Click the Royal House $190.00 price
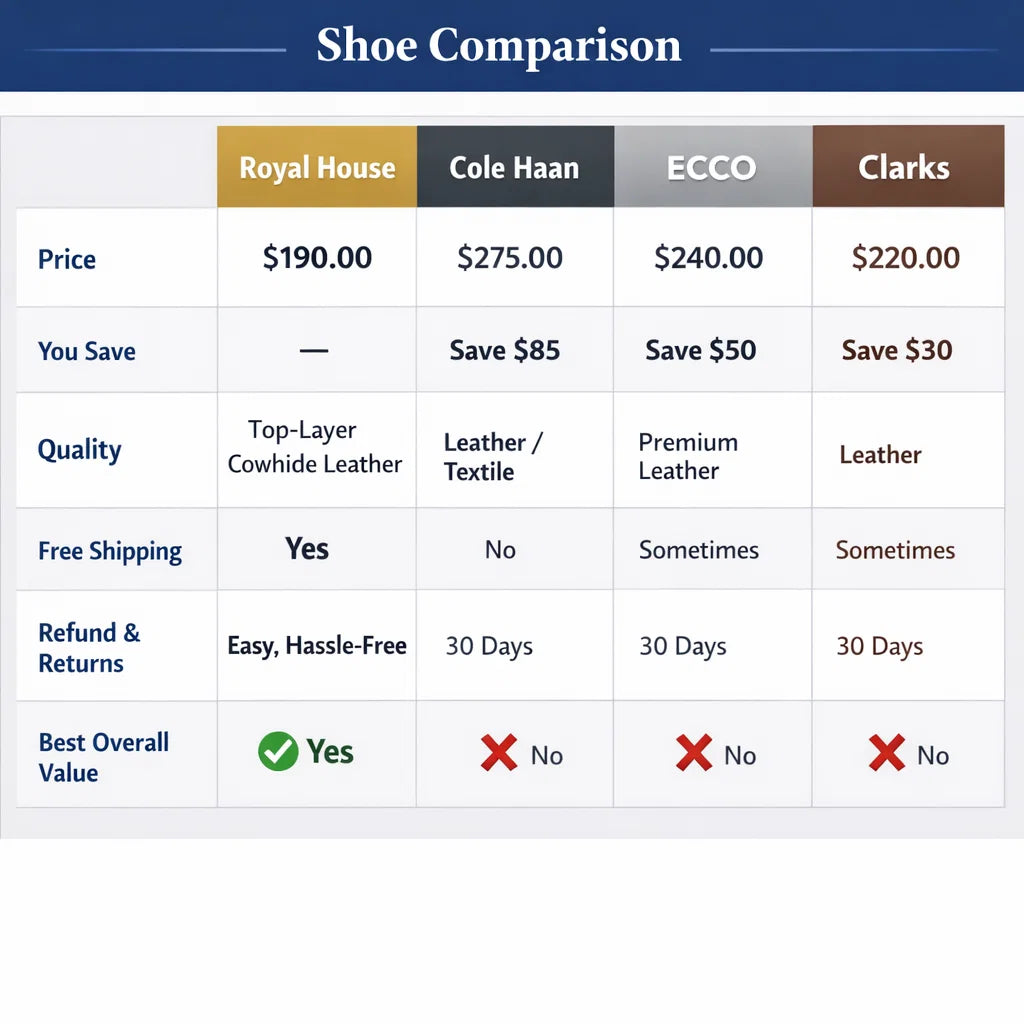The image size is (1024, 1024). (317, 258)
